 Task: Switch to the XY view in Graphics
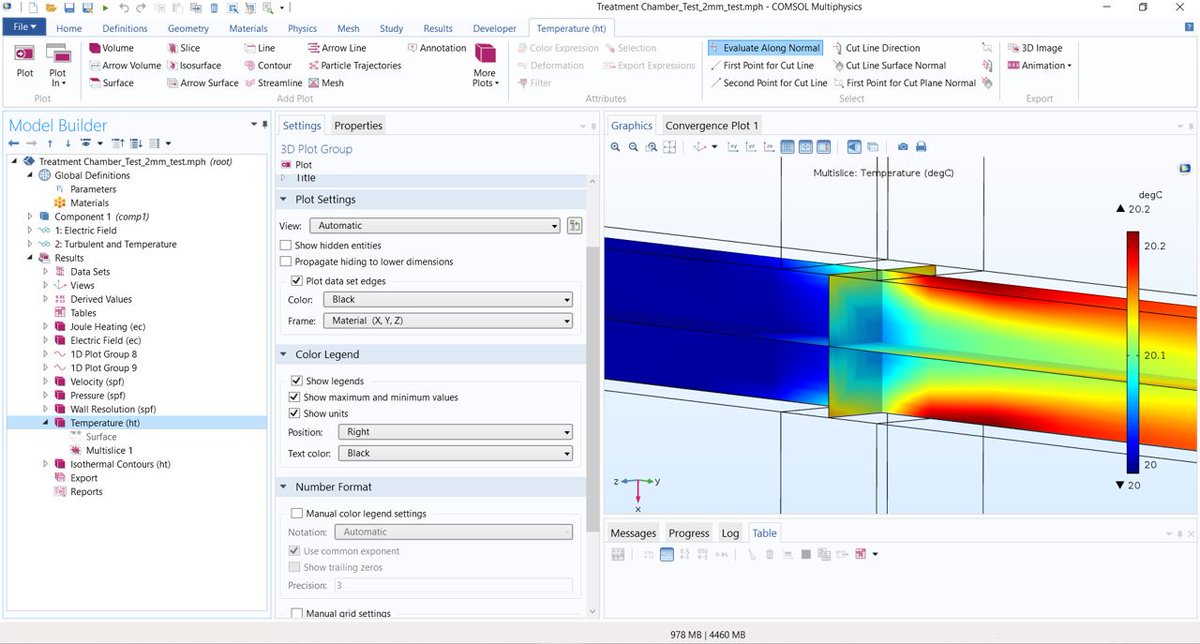click(733, 147)
